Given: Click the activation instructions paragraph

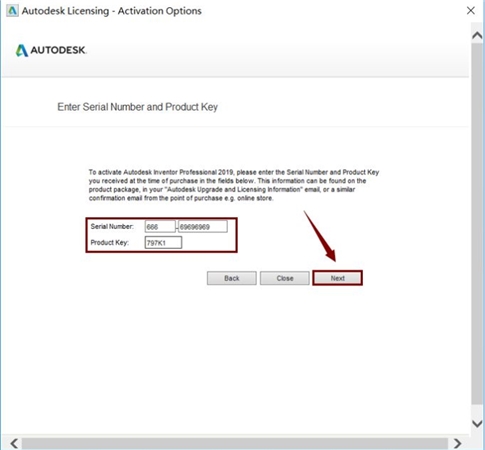Looking at the screenshot, I should tap(234, 185).
